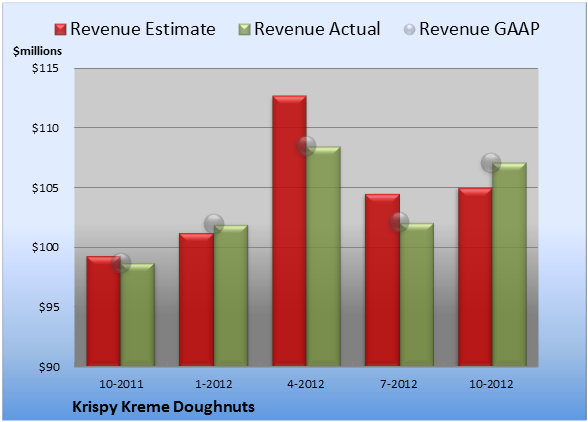588x422 pixels.
Task: Click the Krispy Kreme Doughnuts chart title
Action: pyautogui.click(x=164, y=407)
